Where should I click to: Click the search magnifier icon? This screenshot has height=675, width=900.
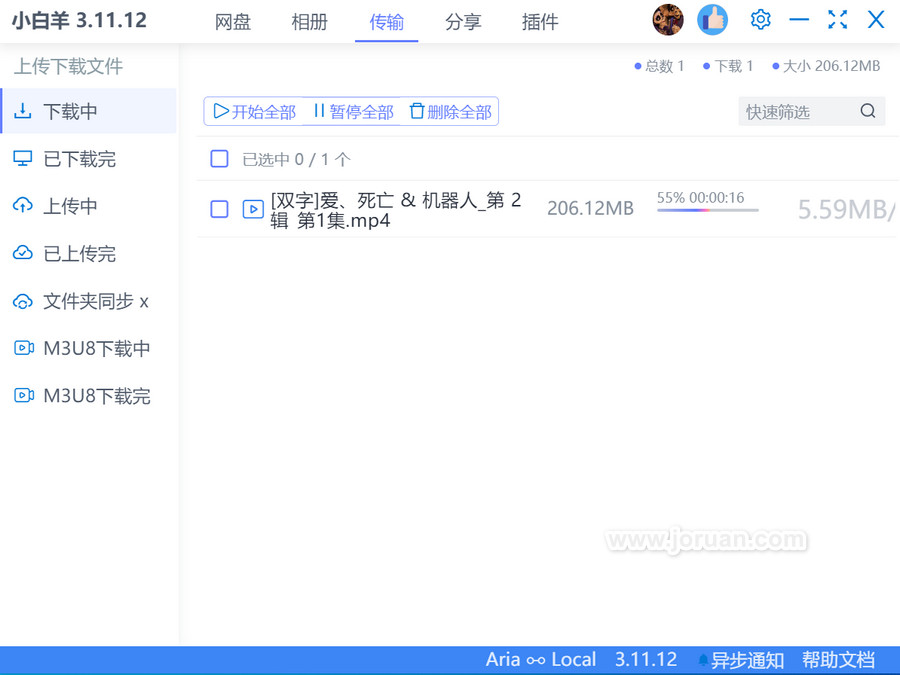[867, 111]
